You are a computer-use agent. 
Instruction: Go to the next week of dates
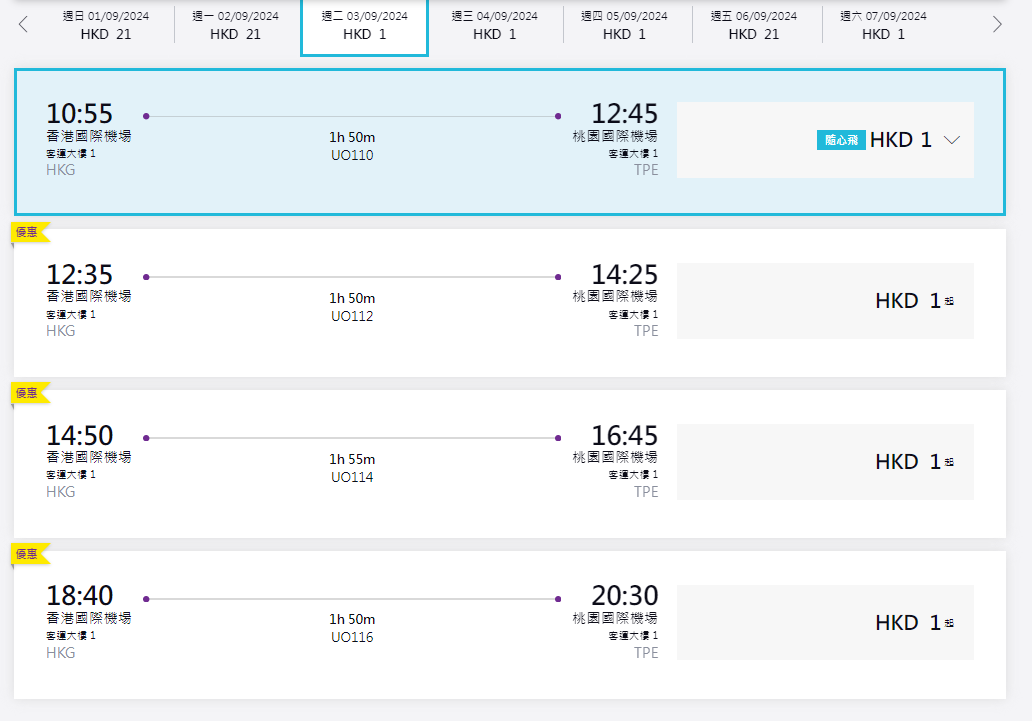pyautogui.click(x=997, y=25)
